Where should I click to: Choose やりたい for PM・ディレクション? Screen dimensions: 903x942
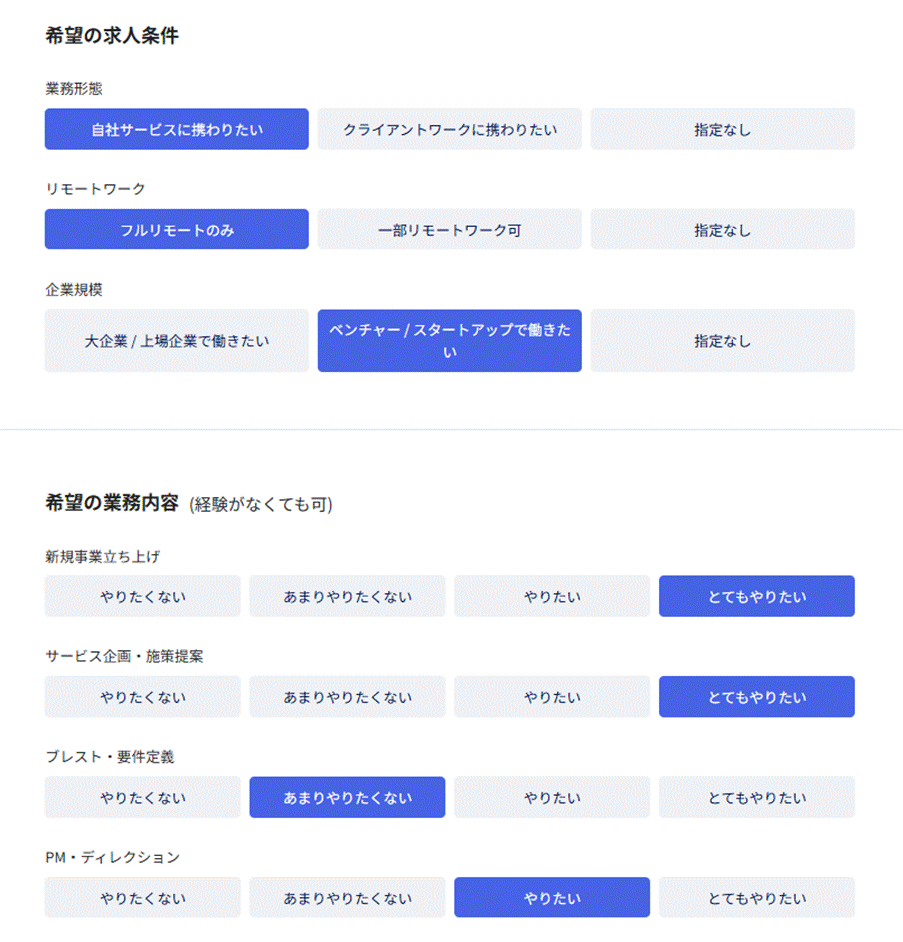click(551, 897)
